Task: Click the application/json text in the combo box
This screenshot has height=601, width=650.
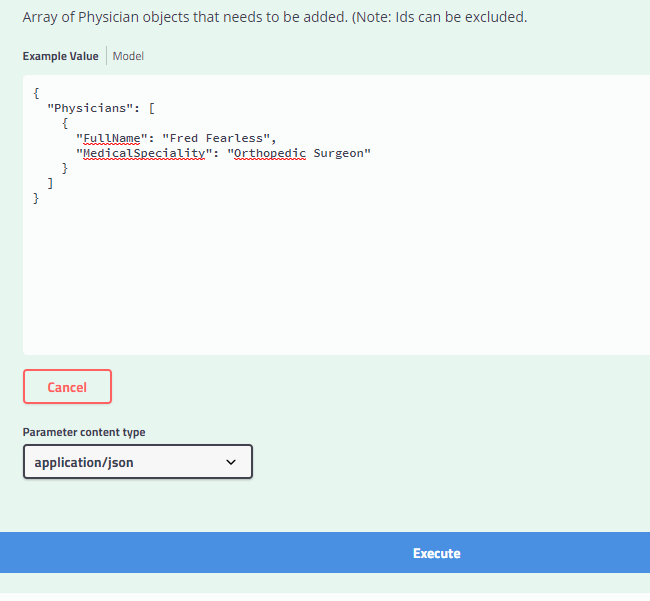Action: (x=84, y=462)
